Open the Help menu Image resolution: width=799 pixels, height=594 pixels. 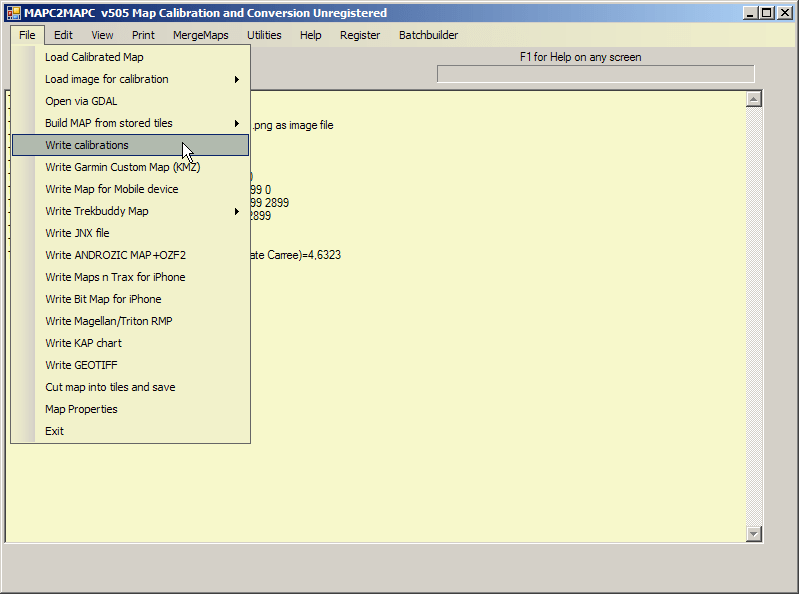tap(310, 35)
